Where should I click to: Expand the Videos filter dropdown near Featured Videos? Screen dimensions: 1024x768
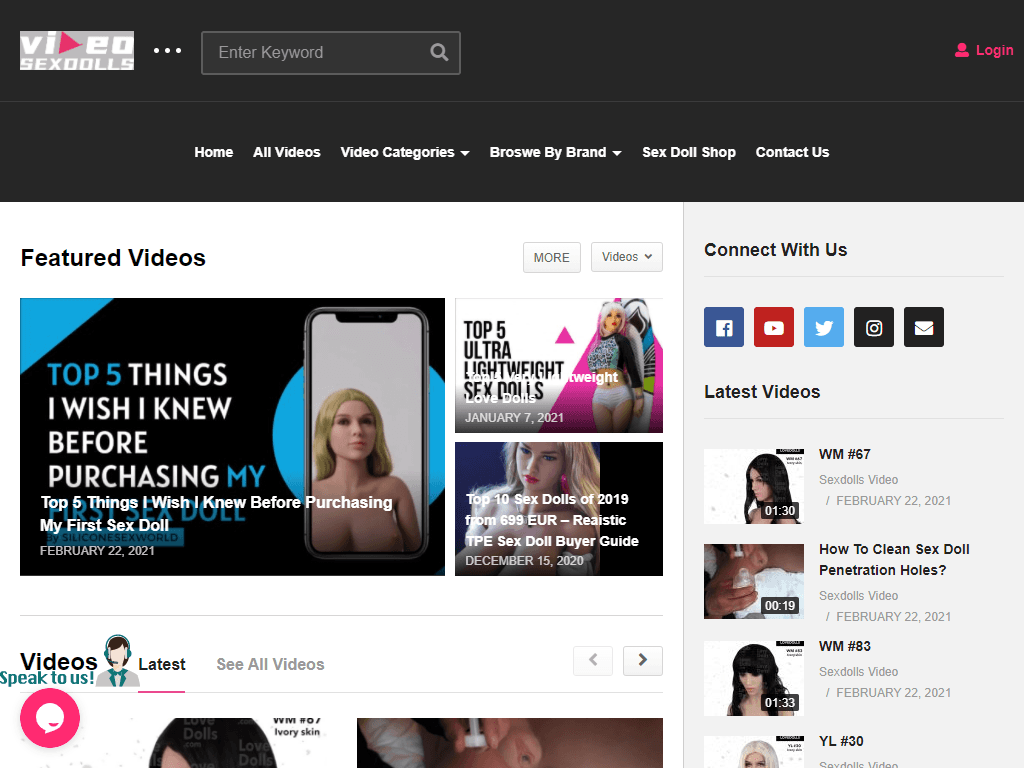click(626, 257)
